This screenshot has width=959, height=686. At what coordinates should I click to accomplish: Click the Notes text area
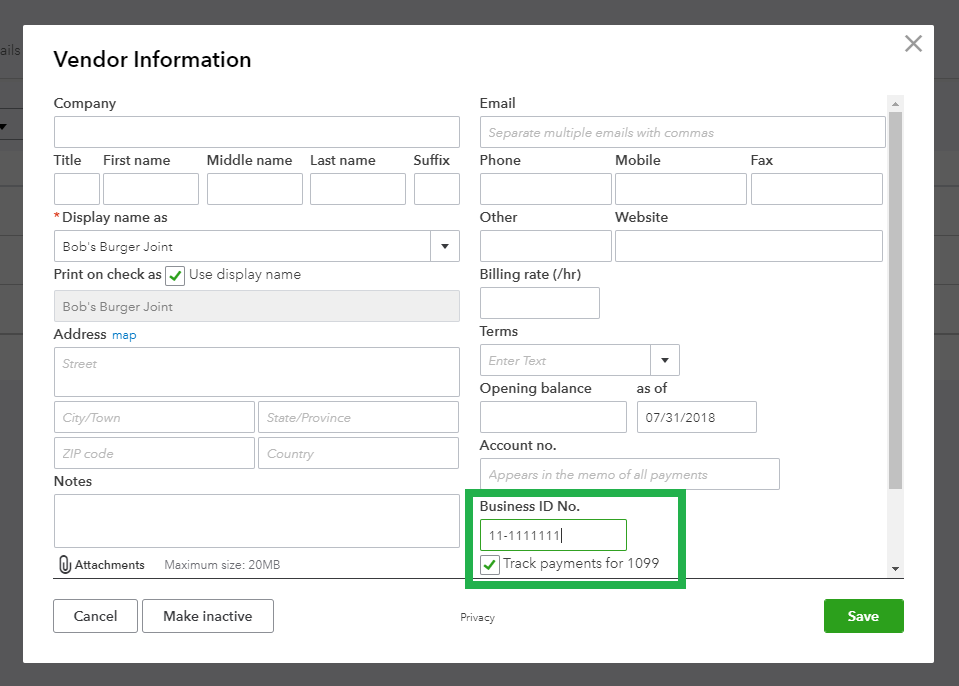tap(257, 520)
